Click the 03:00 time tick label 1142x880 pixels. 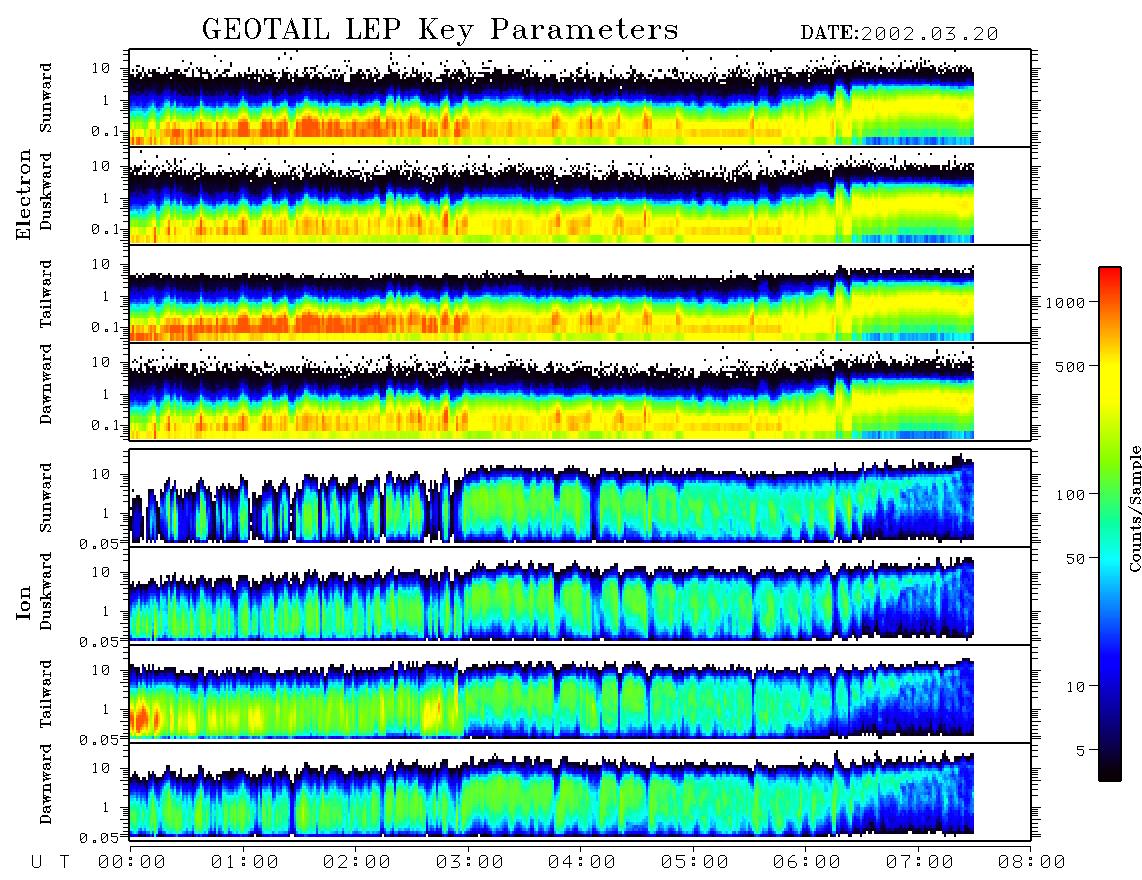coord(470,862)
